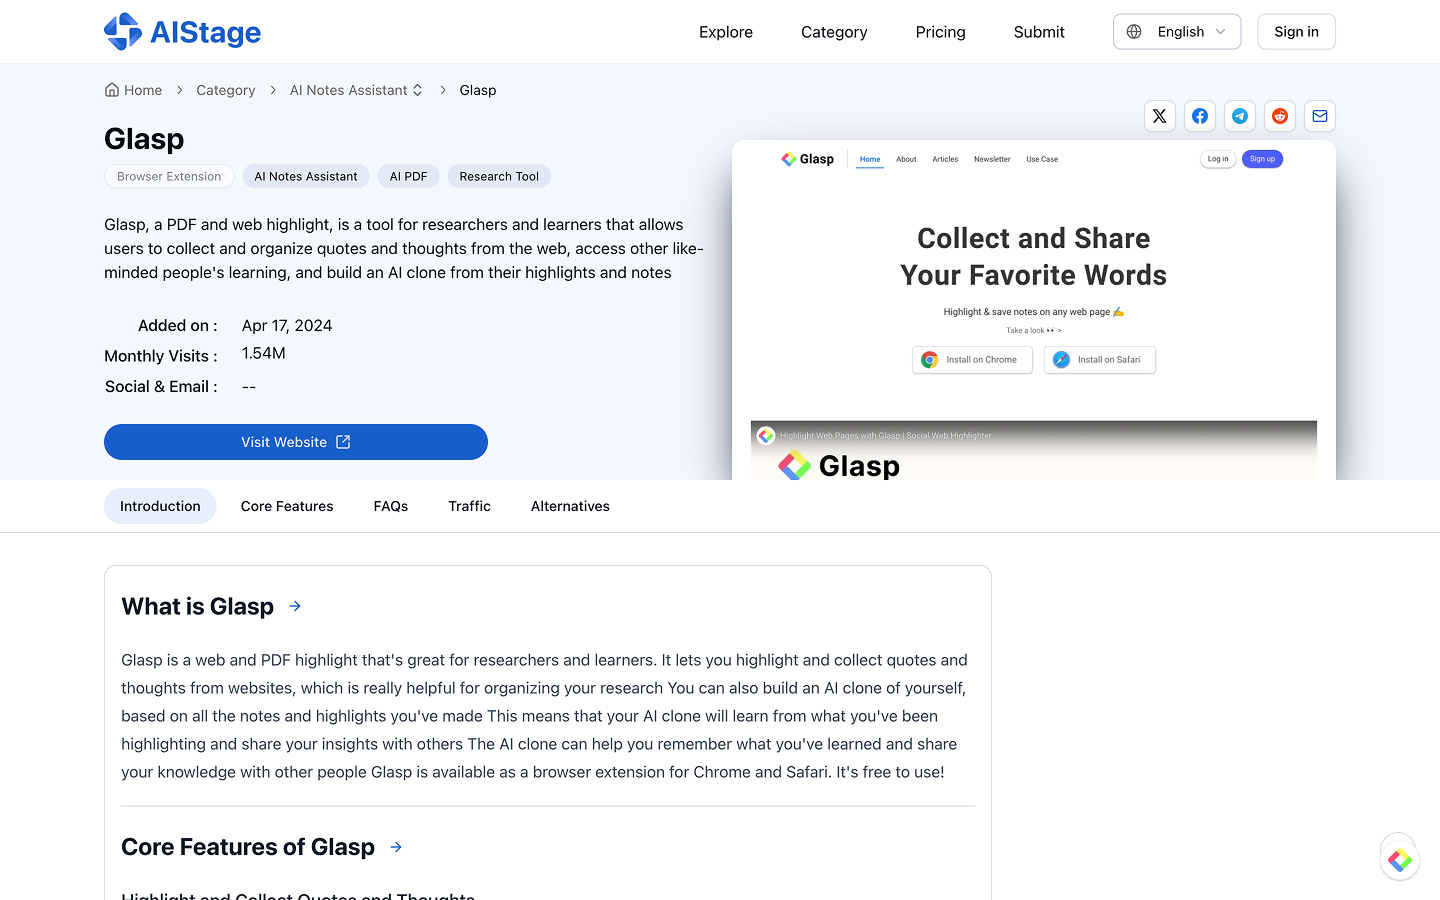Click the Safari icon in preview

point(1062,360)
